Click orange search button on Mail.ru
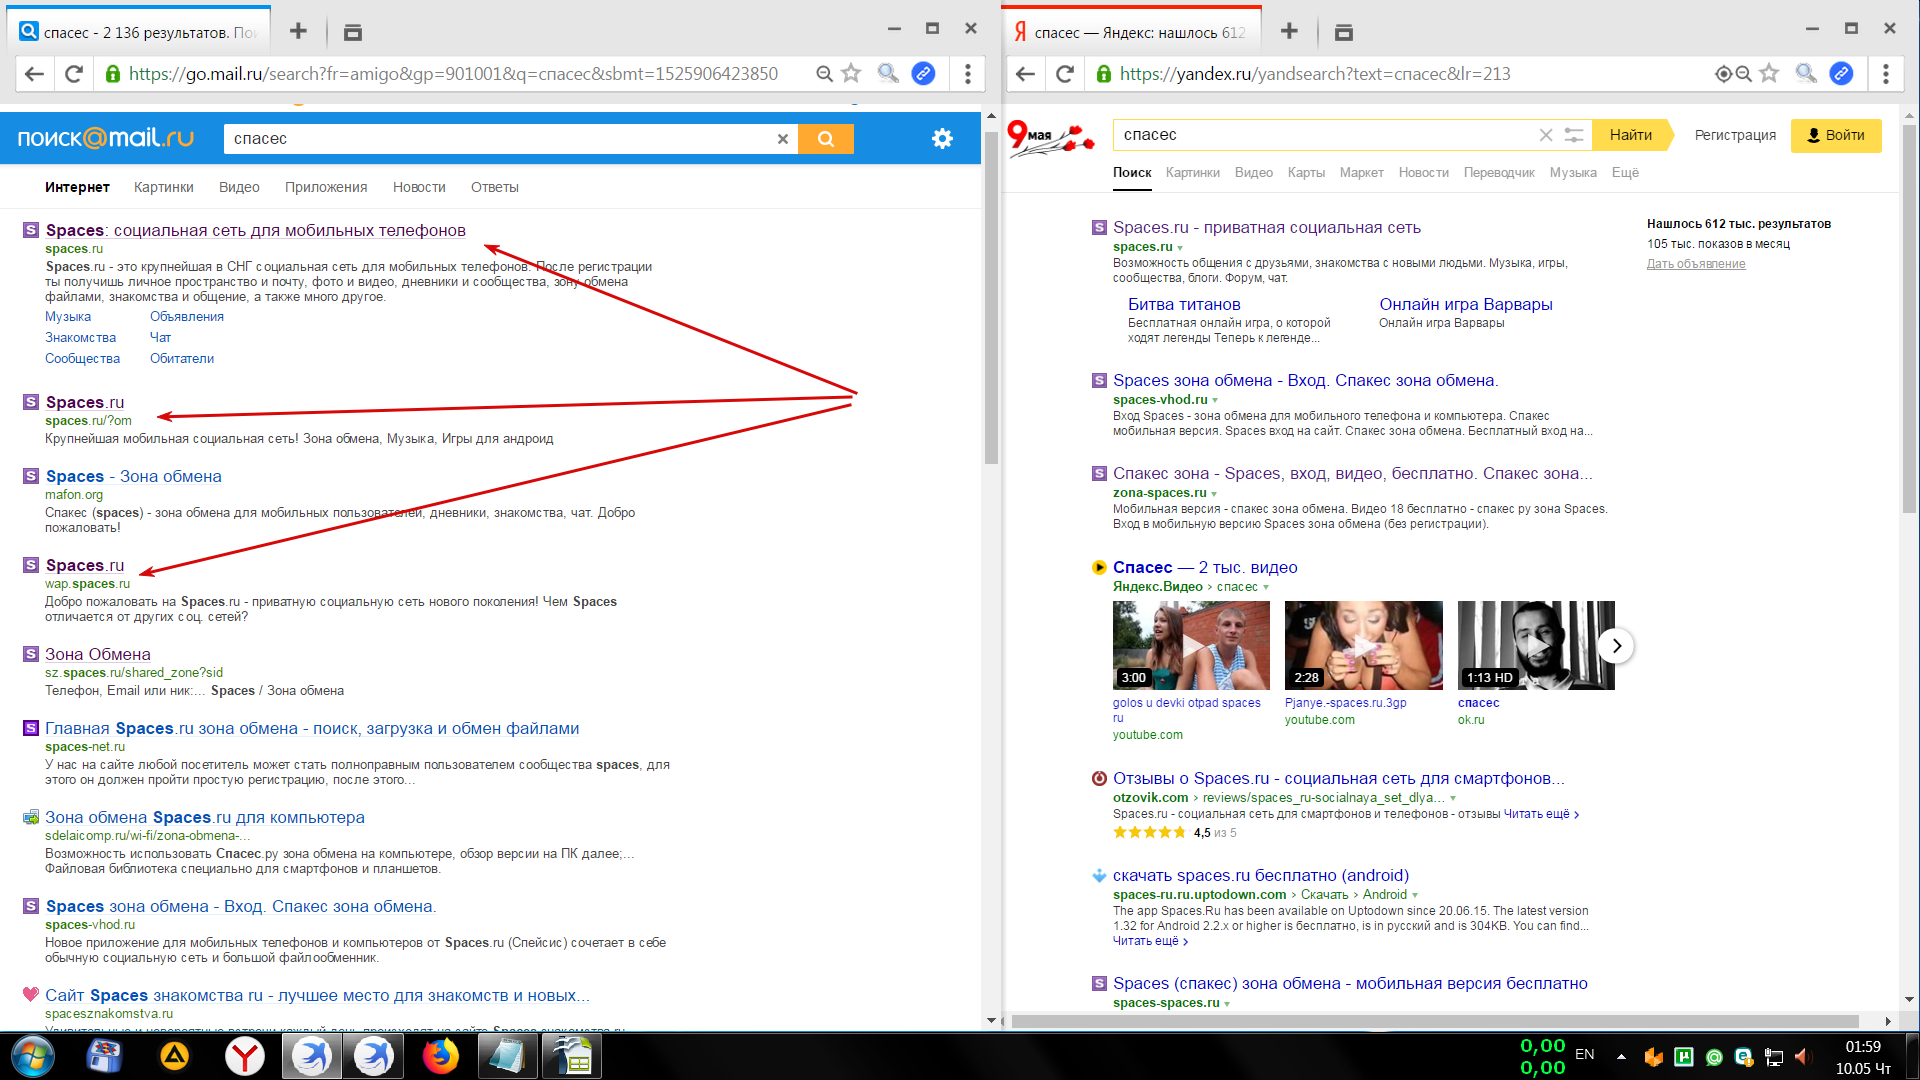 [825, 139]
